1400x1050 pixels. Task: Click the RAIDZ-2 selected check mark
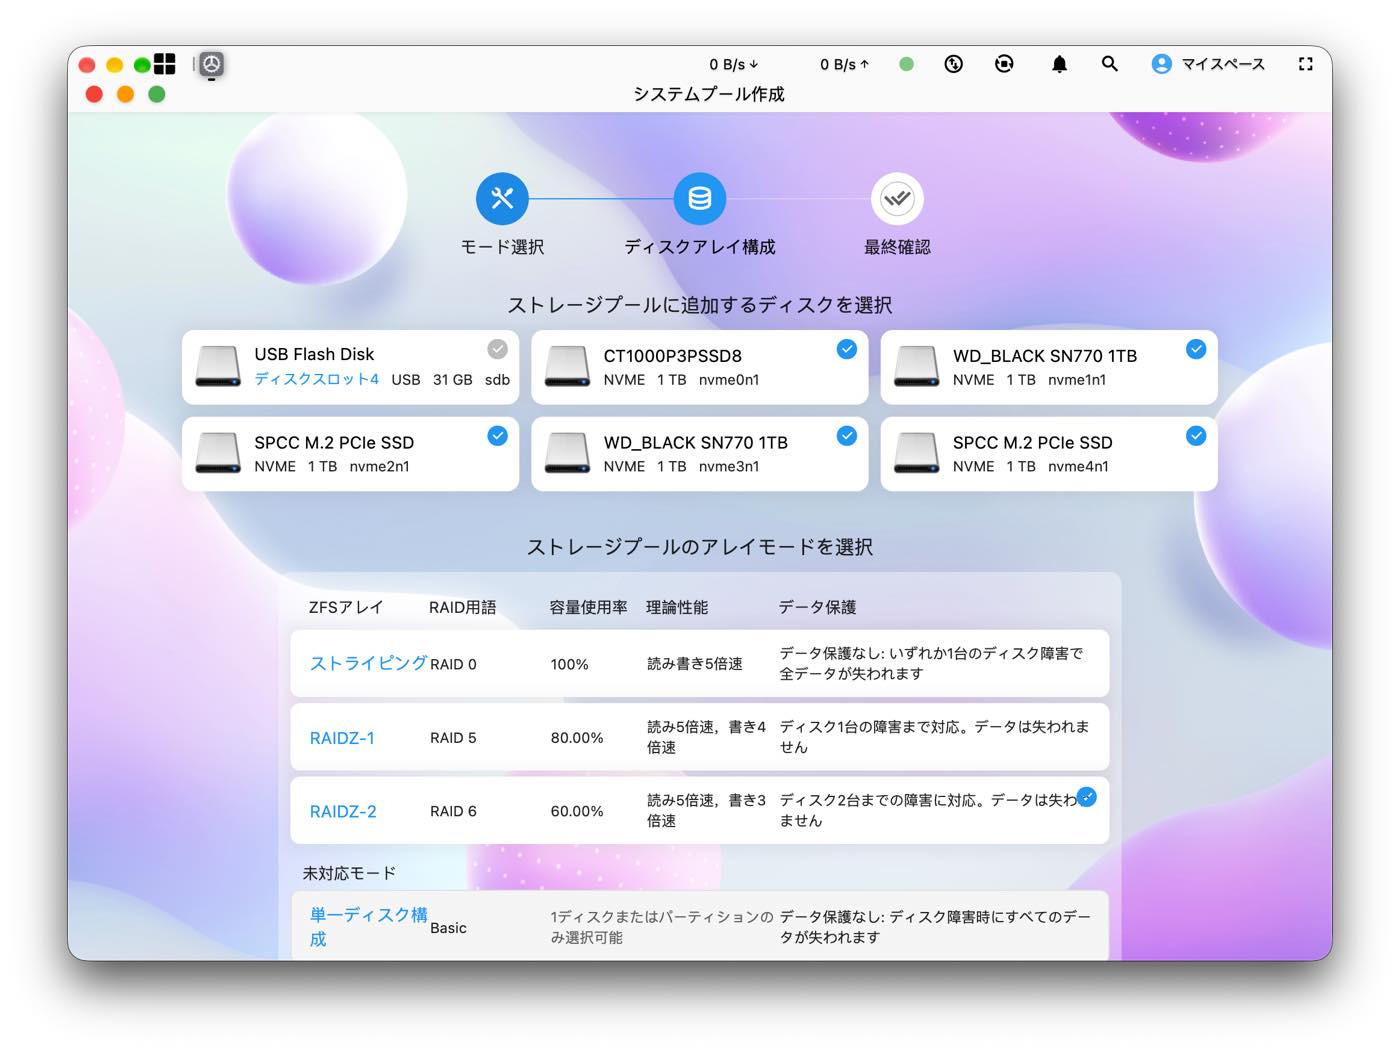(x=1087, y=797)
